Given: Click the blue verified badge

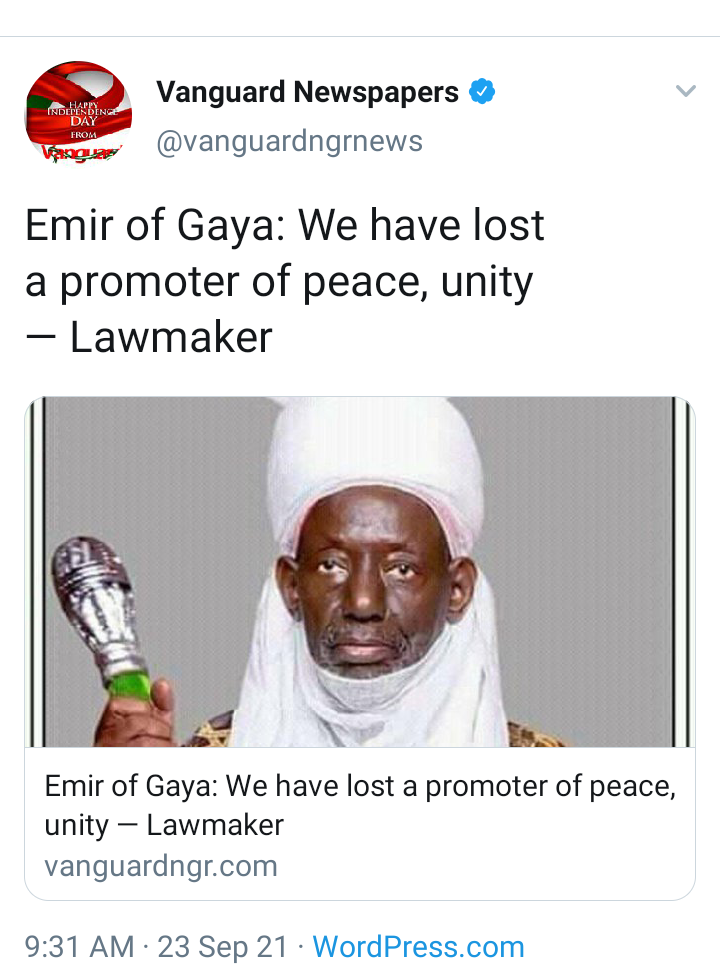Looking at the screenshot, I should click(x=482, y=92).
